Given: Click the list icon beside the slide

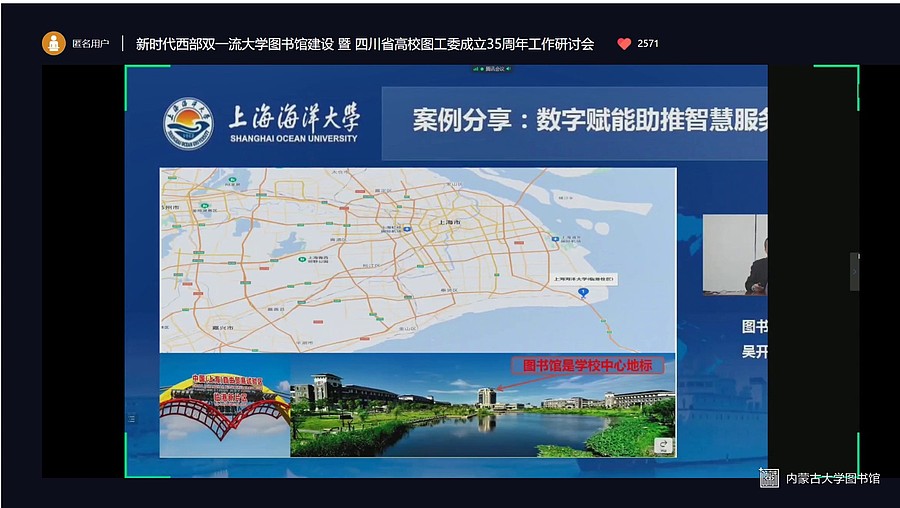Looking at the screenshot, I should pos(131,418).
